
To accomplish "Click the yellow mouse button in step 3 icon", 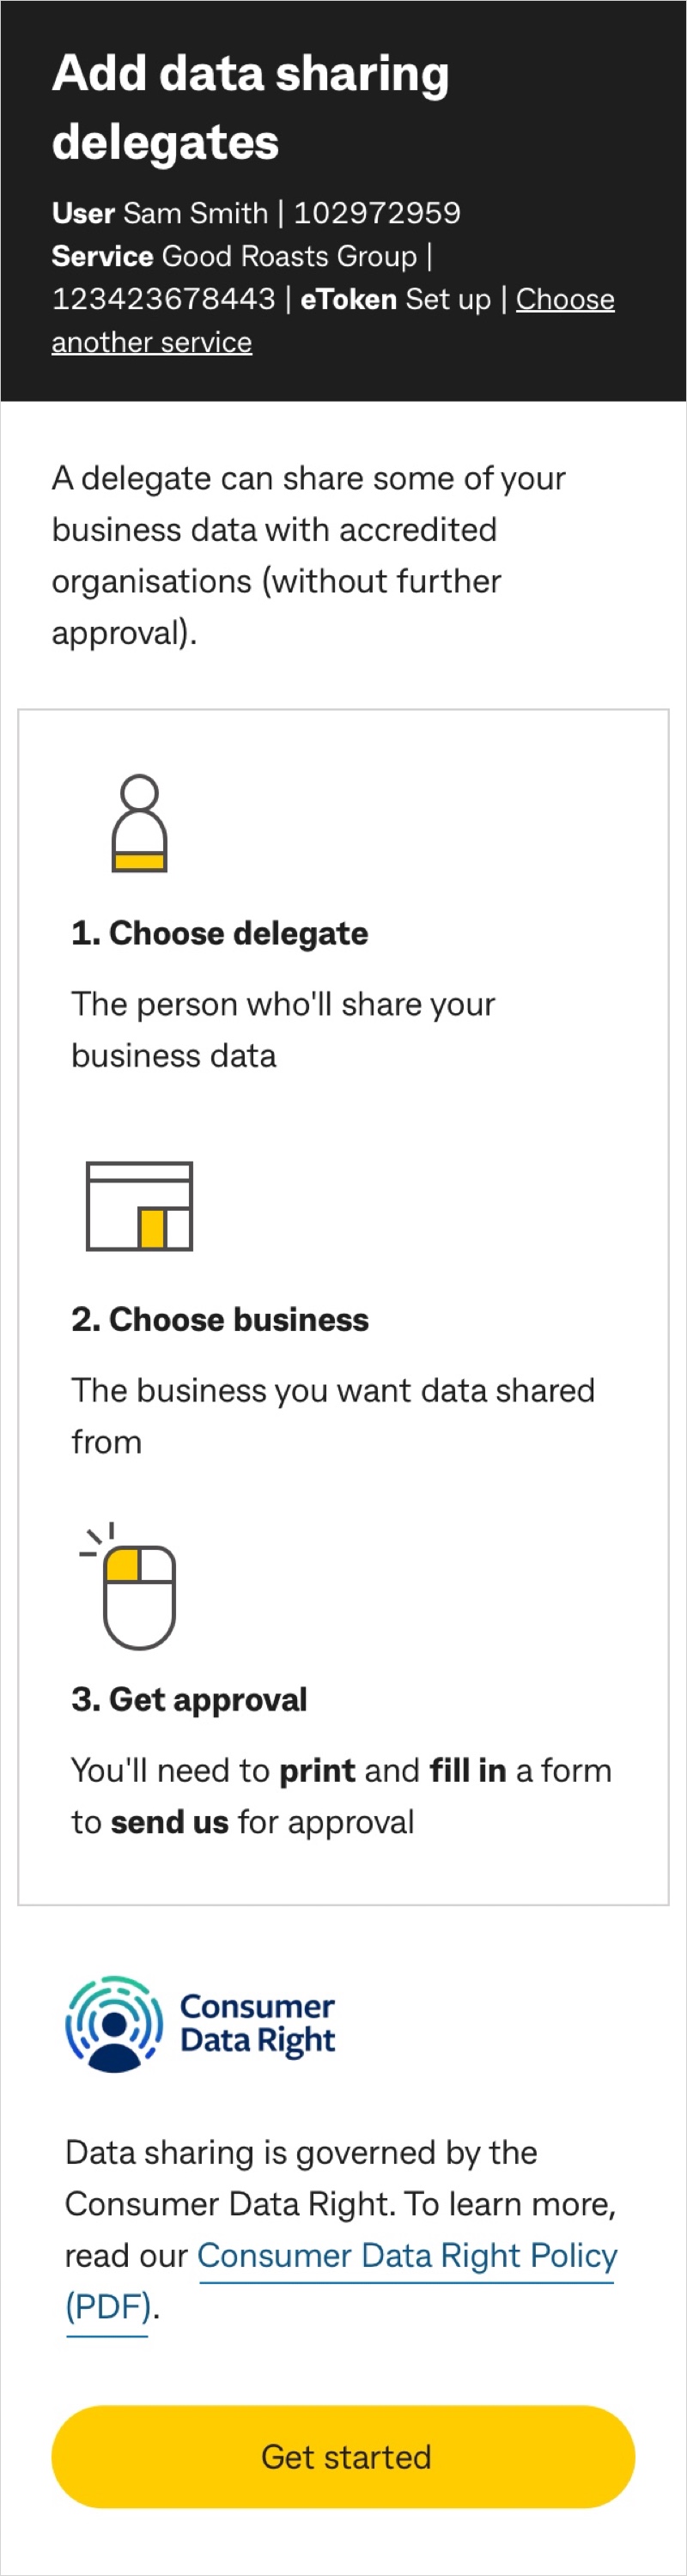I will [x=122, y=1567].
